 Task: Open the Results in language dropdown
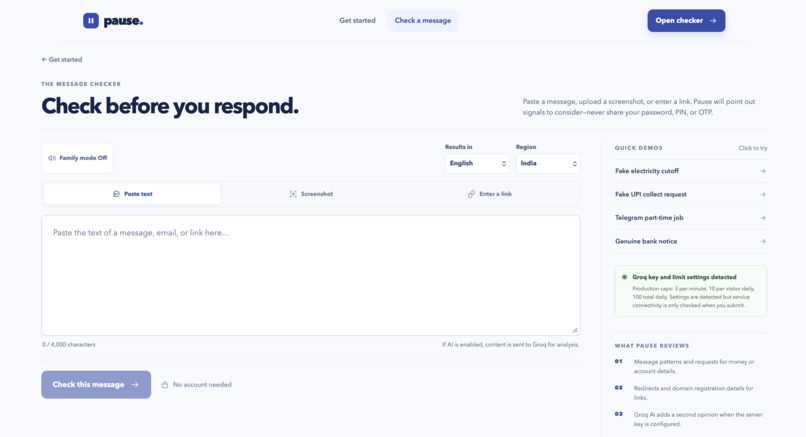pos(477,163)
